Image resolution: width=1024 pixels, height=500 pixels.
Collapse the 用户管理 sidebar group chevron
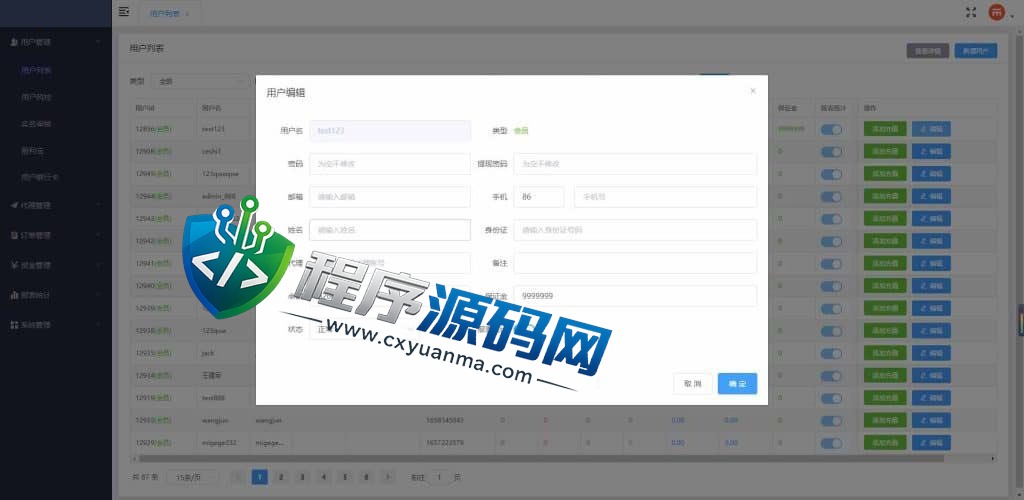pyautogui.click(x=98, y=42)
